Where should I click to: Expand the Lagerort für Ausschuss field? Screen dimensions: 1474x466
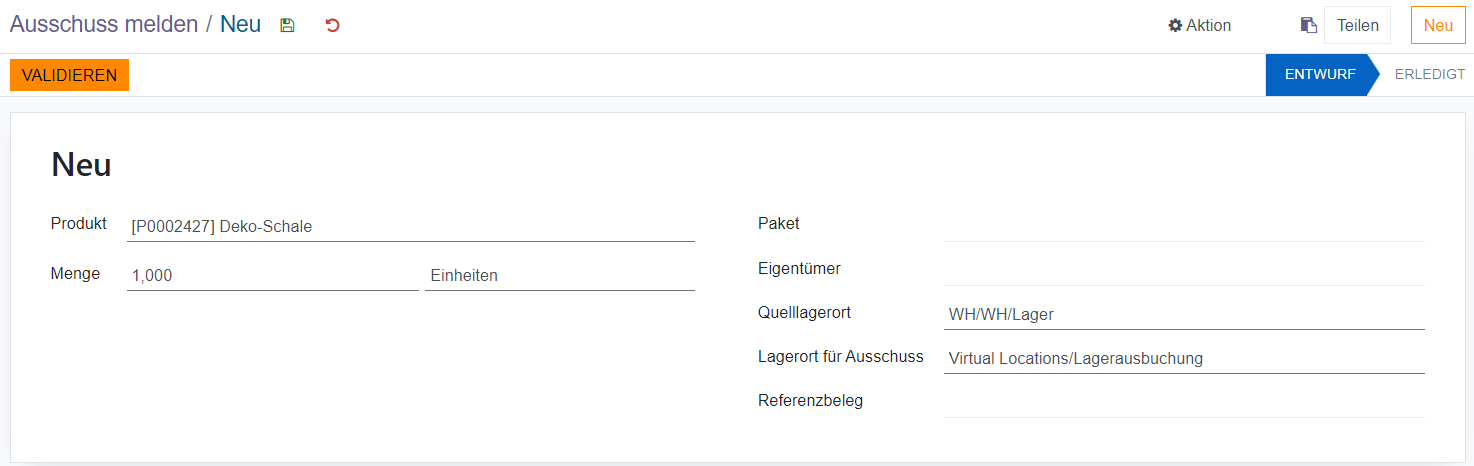pos(1183,359)
